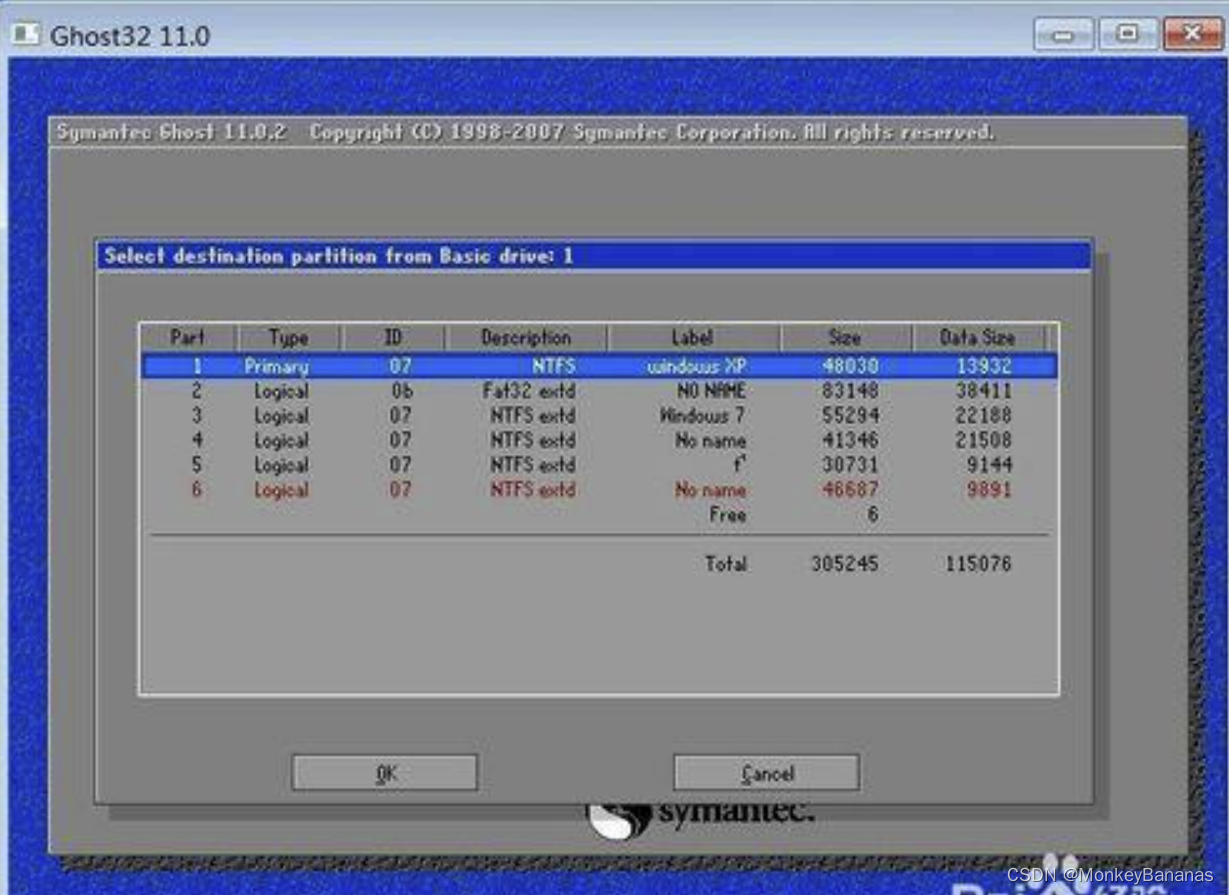The height and width of the screenshot is (895, 1229).
Task: Select the Windows 7 labeled partition
Action: point(599,415)
